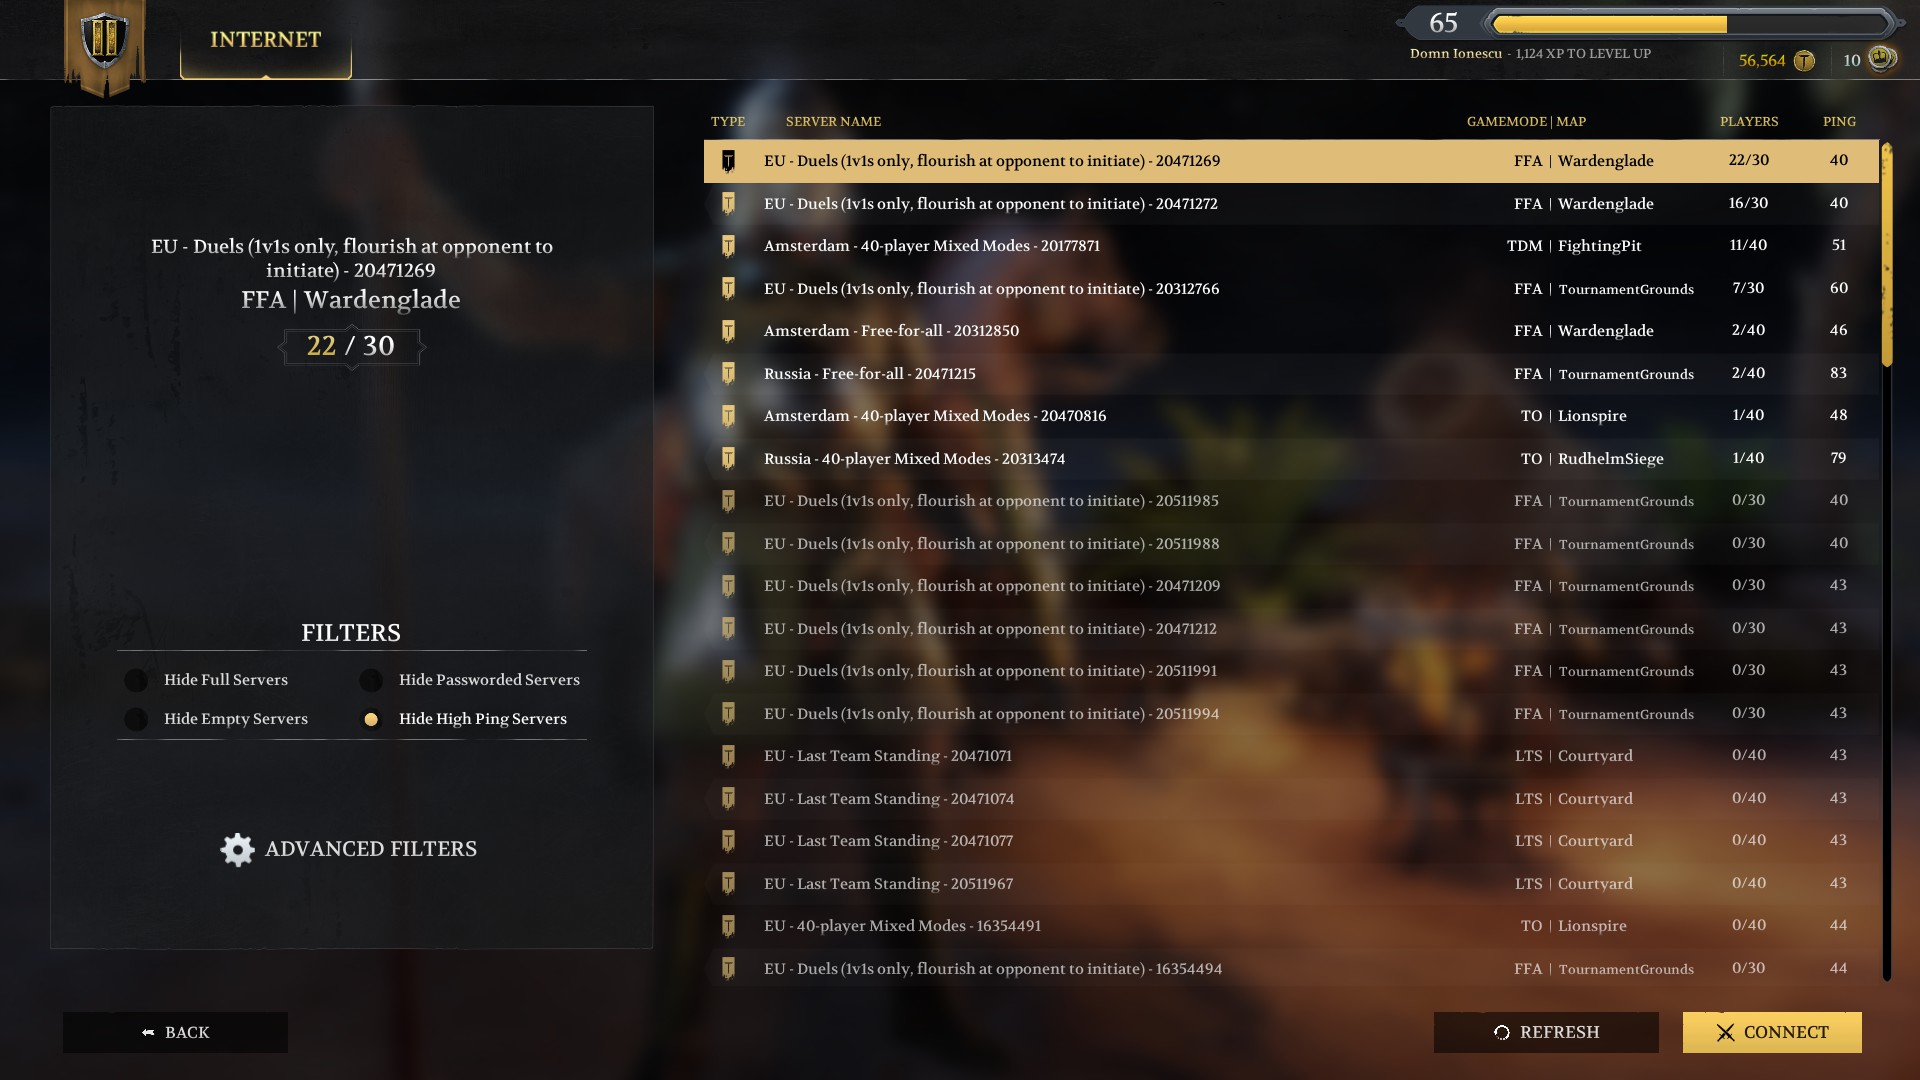
Task: Enable Hide Passworded Servers filter
Action: coord(371,680)
